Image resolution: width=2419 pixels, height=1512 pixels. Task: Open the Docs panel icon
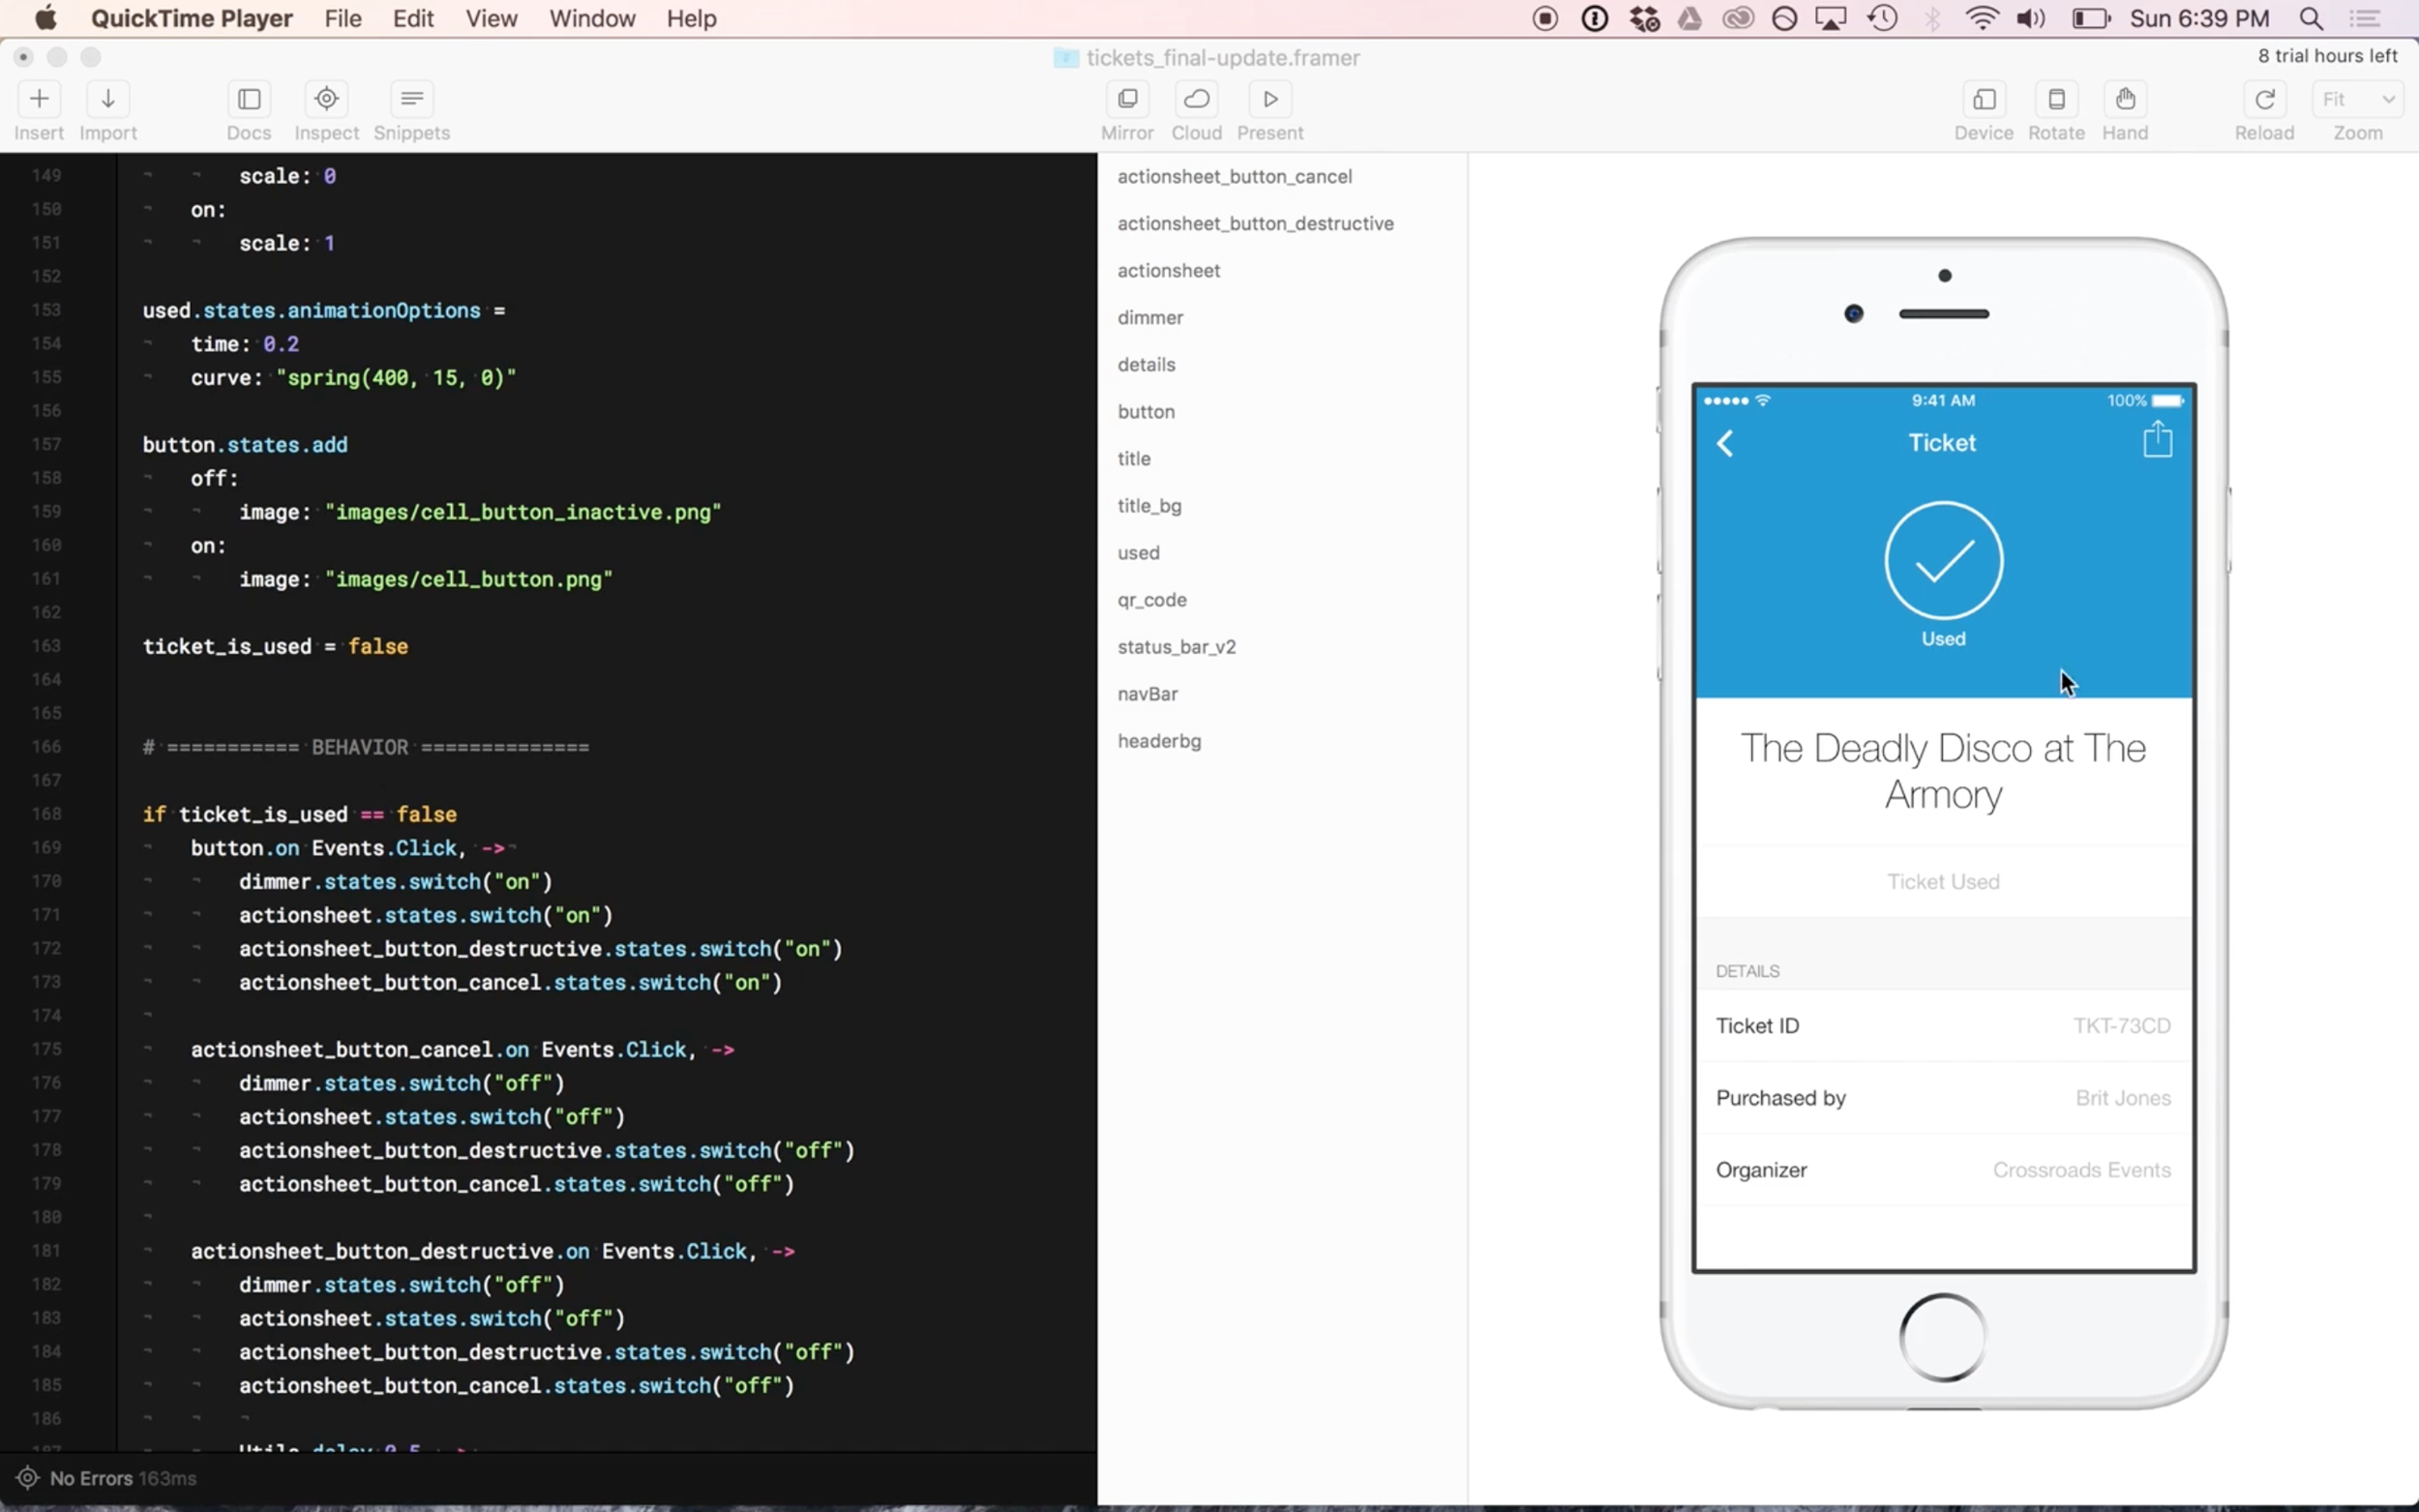point(249,99)
